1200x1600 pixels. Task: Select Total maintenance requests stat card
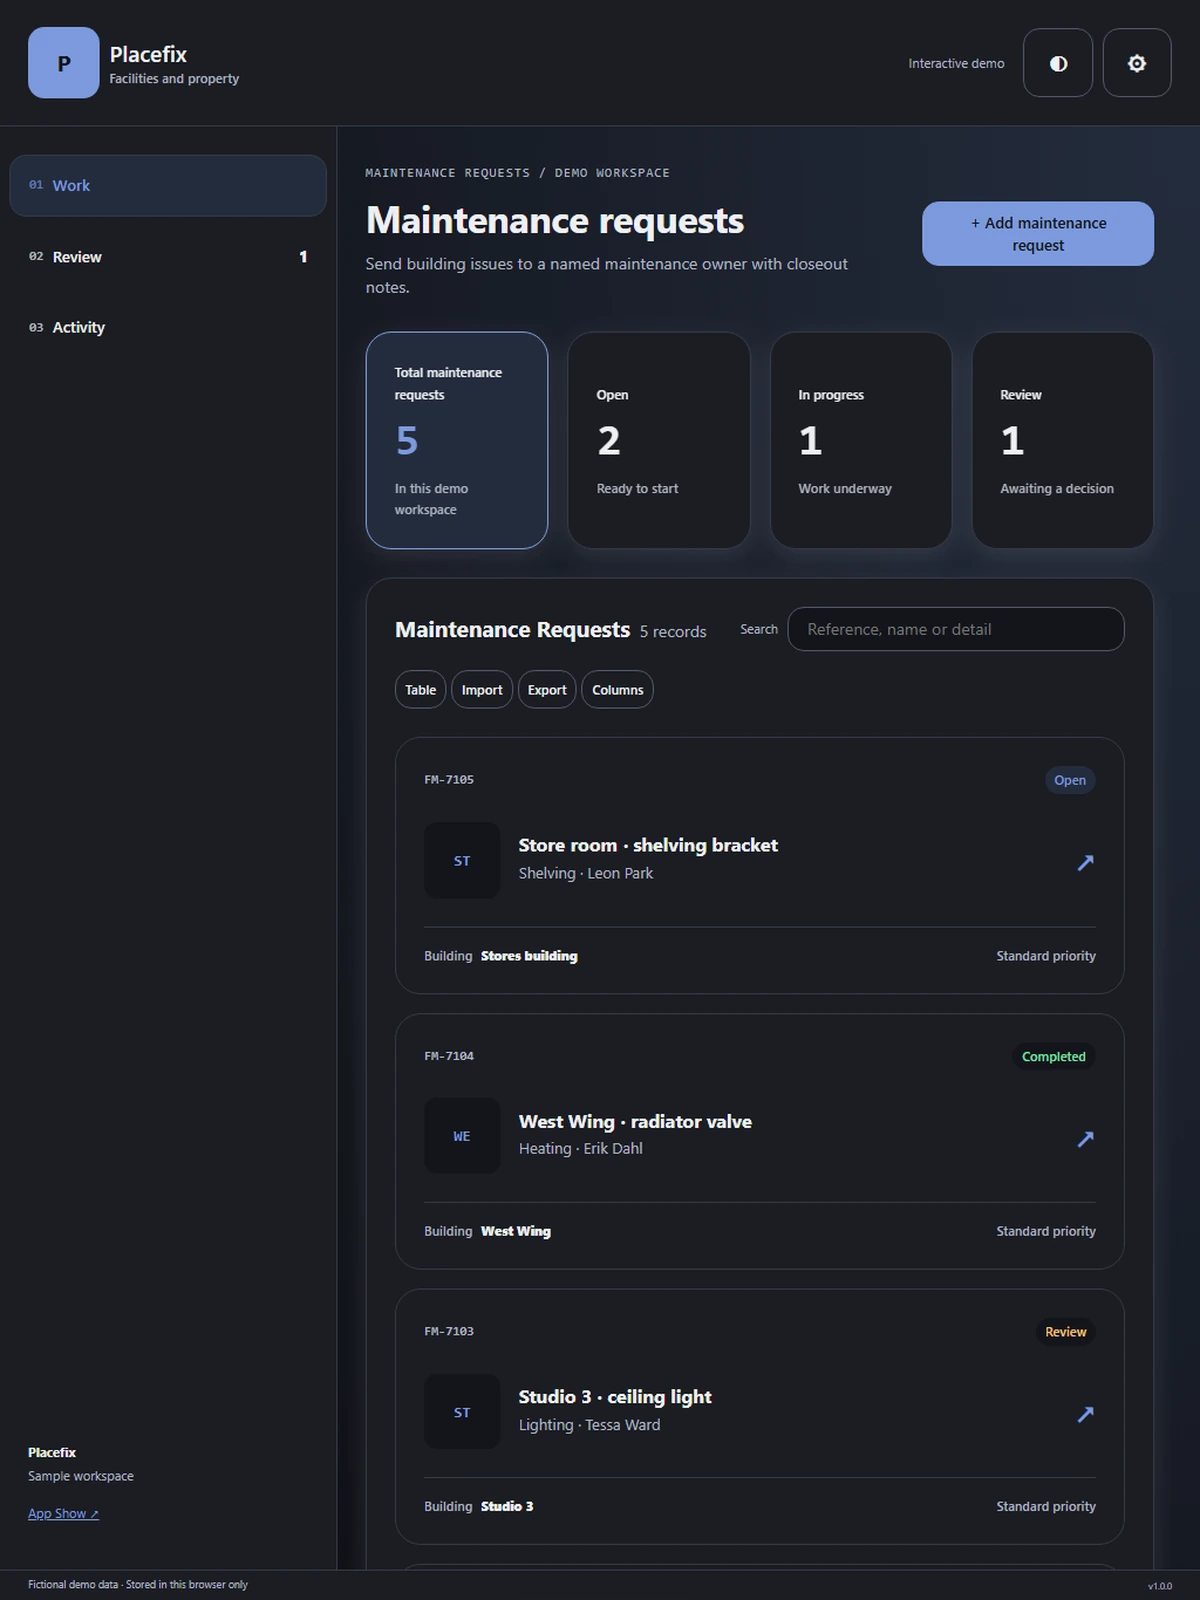point(457,440)
